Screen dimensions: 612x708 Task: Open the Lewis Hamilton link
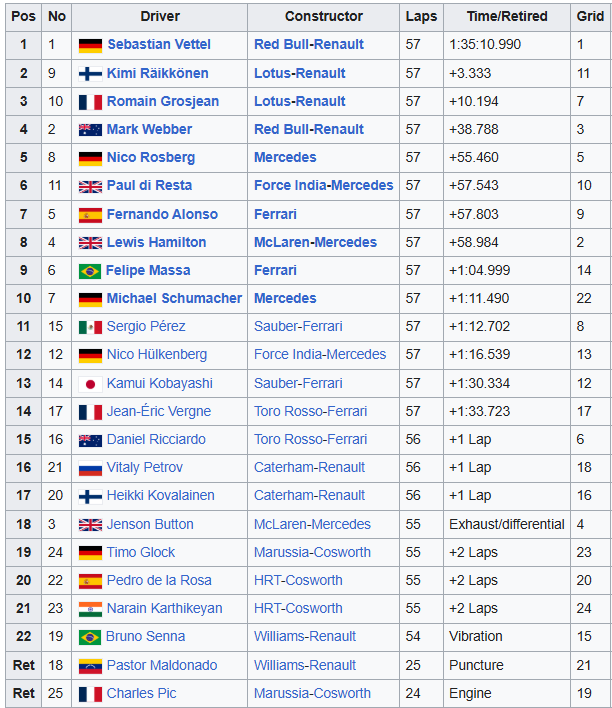[x=156, y=242]
